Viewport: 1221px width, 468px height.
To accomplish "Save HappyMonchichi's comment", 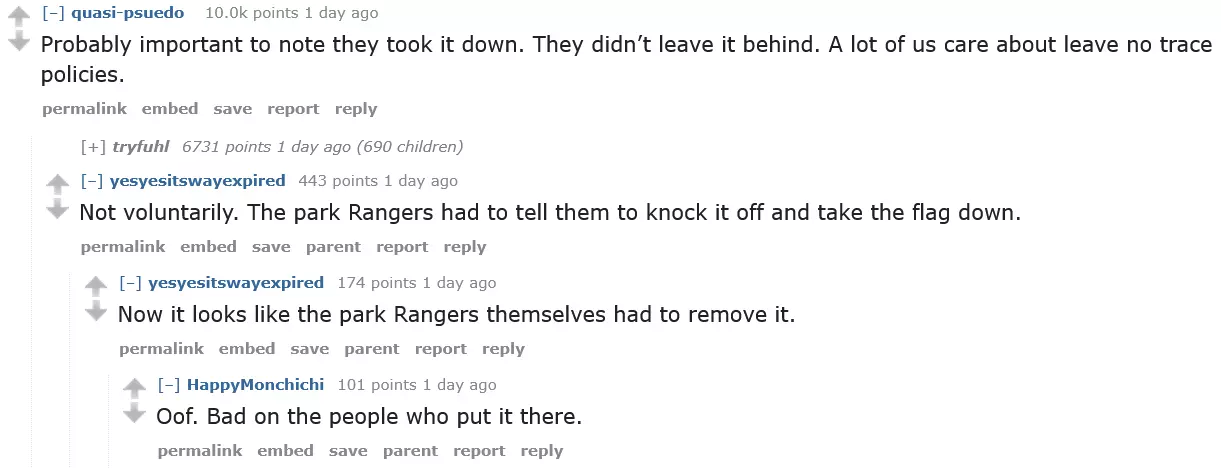I will [x=348, y=450].
